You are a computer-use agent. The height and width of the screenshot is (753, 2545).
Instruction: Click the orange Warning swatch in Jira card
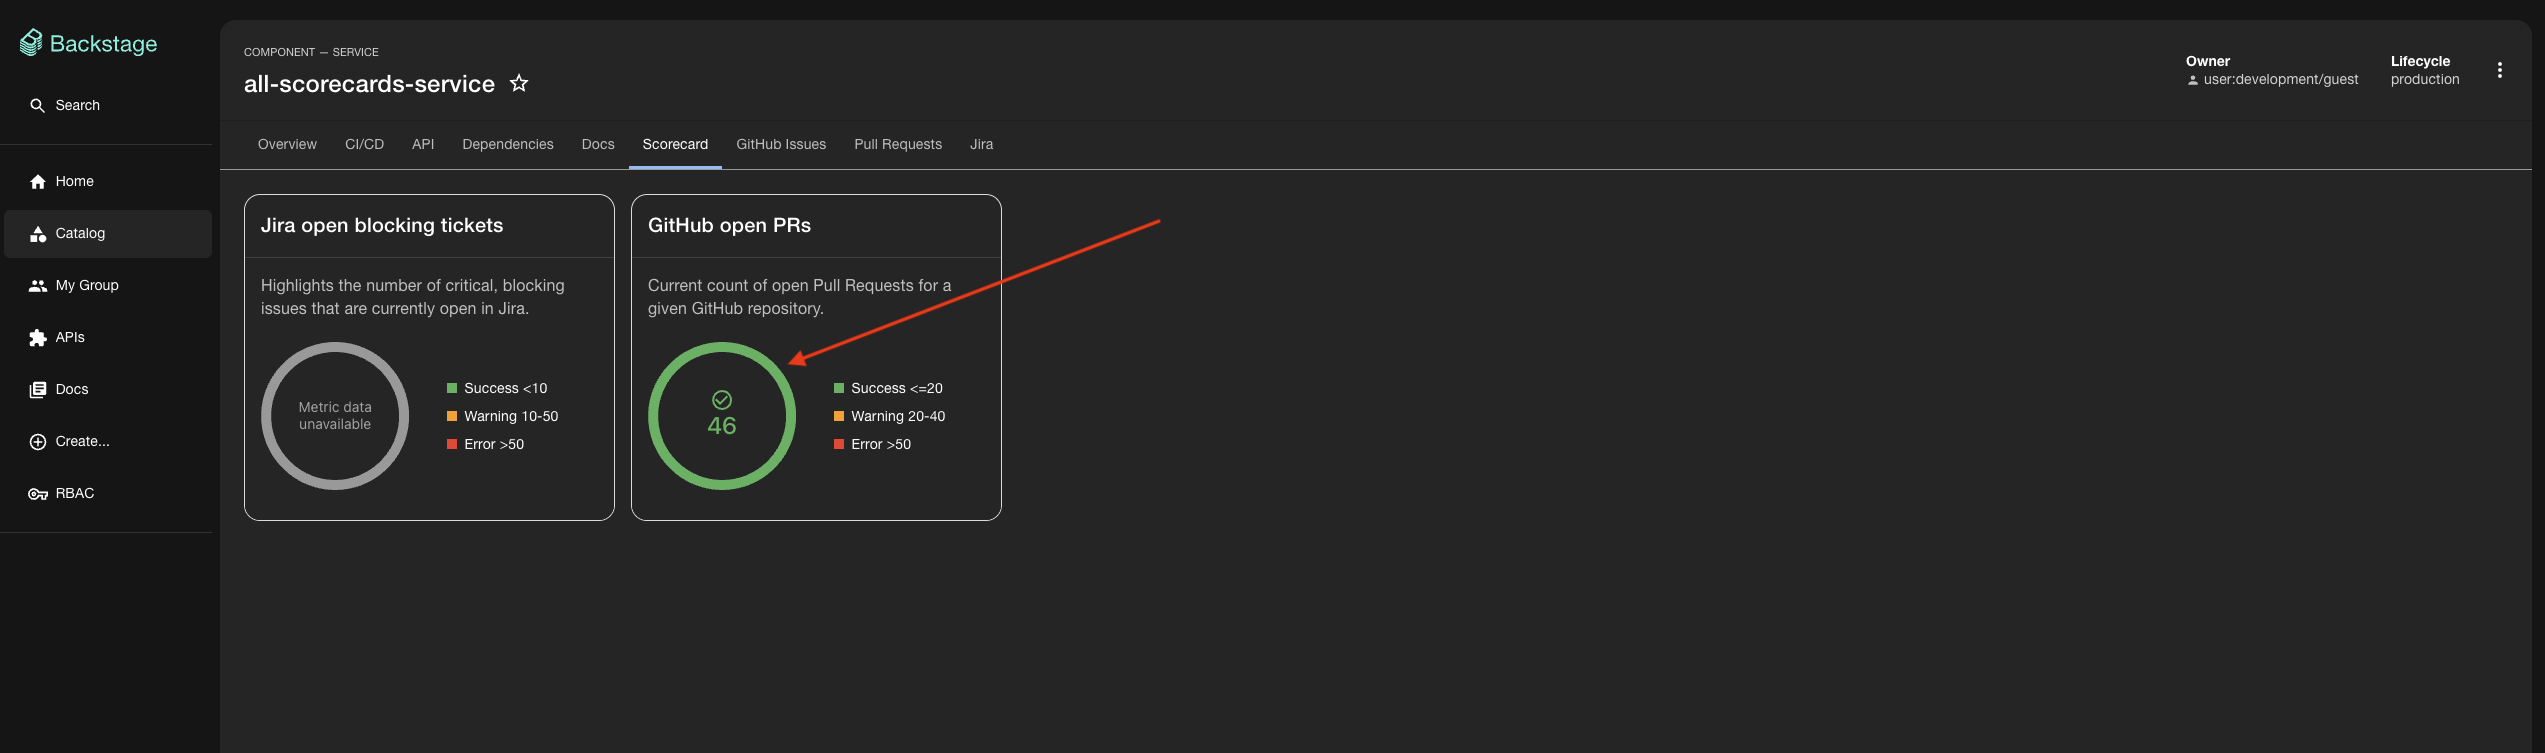452,416
